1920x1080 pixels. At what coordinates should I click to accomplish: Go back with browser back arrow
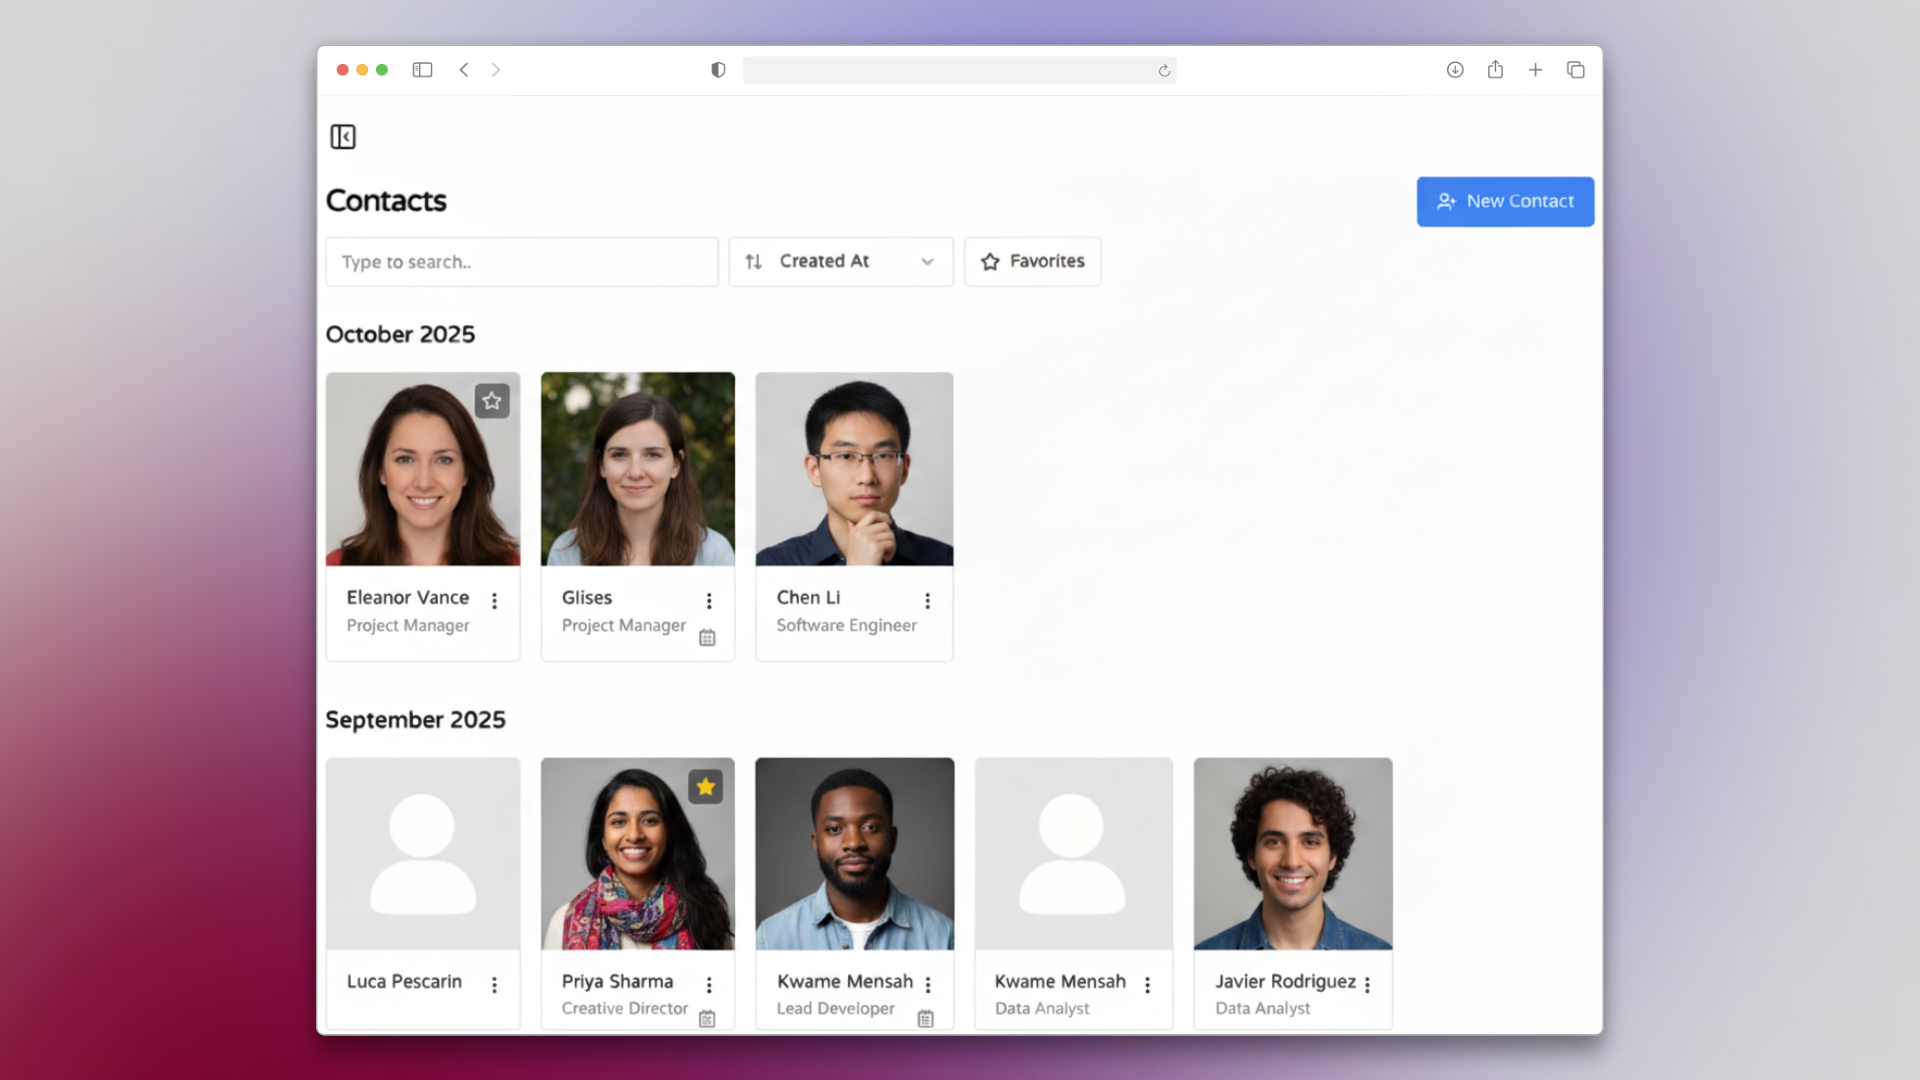point(464,70)
